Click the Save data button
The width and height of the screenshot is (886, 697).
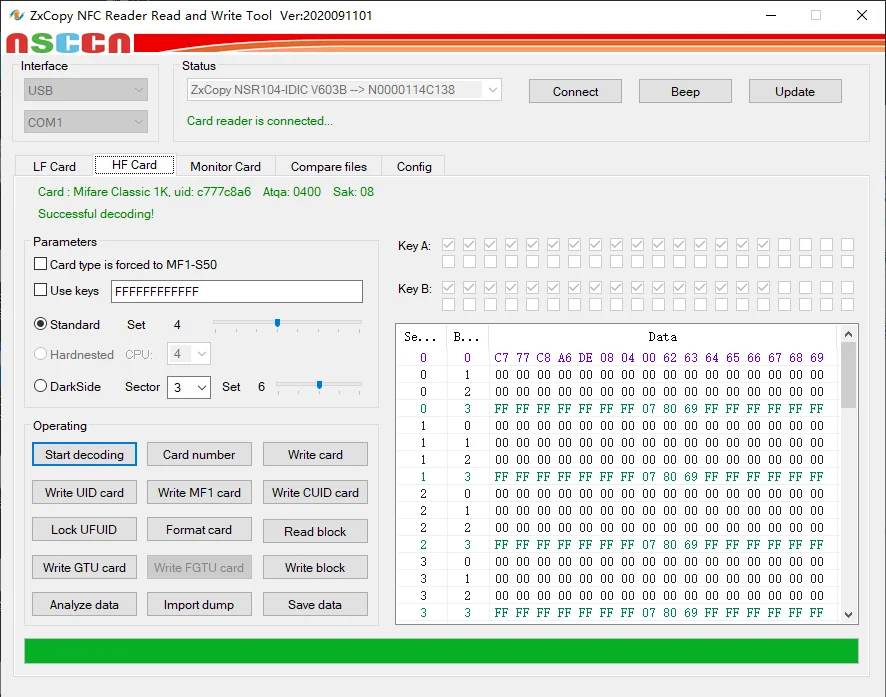(315, 604)
